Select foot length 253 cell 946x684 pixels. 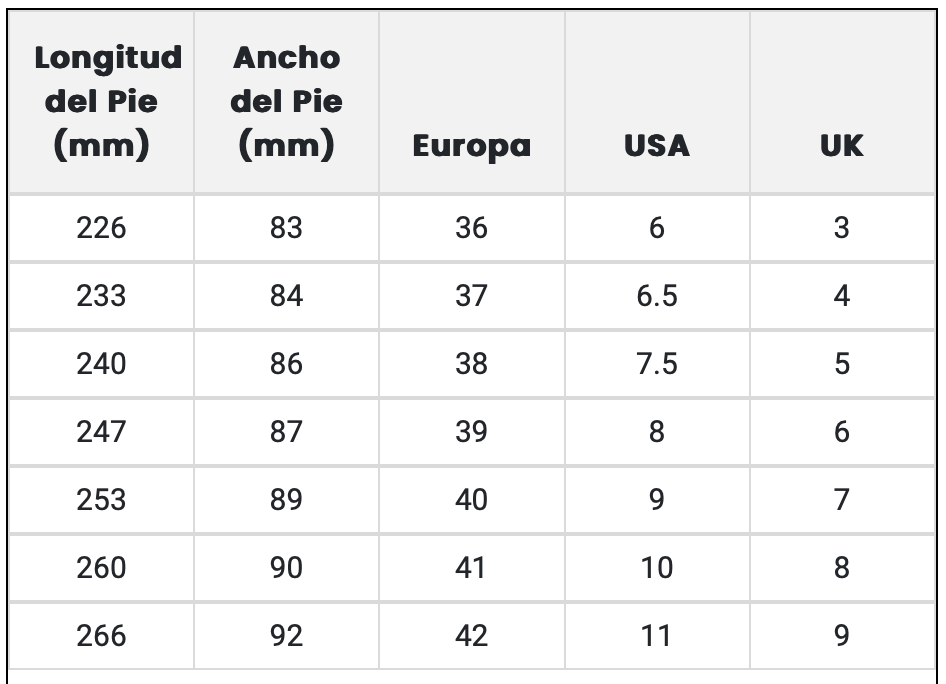tap(101, 499)
